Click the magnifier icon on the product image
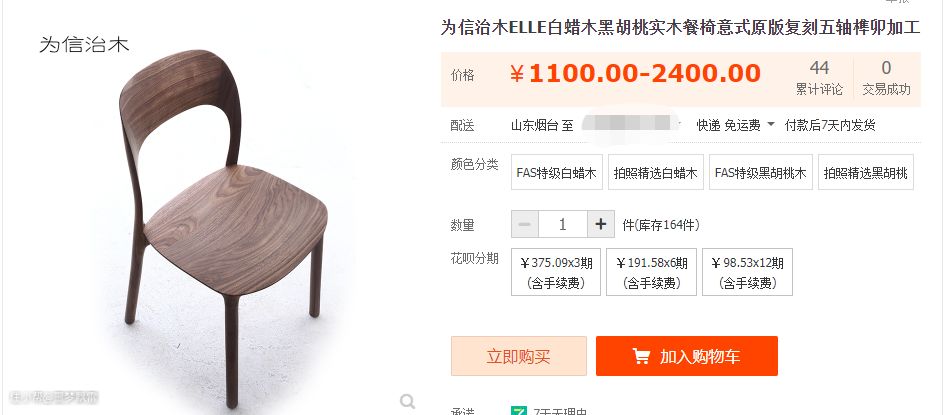 coord(408,401)
